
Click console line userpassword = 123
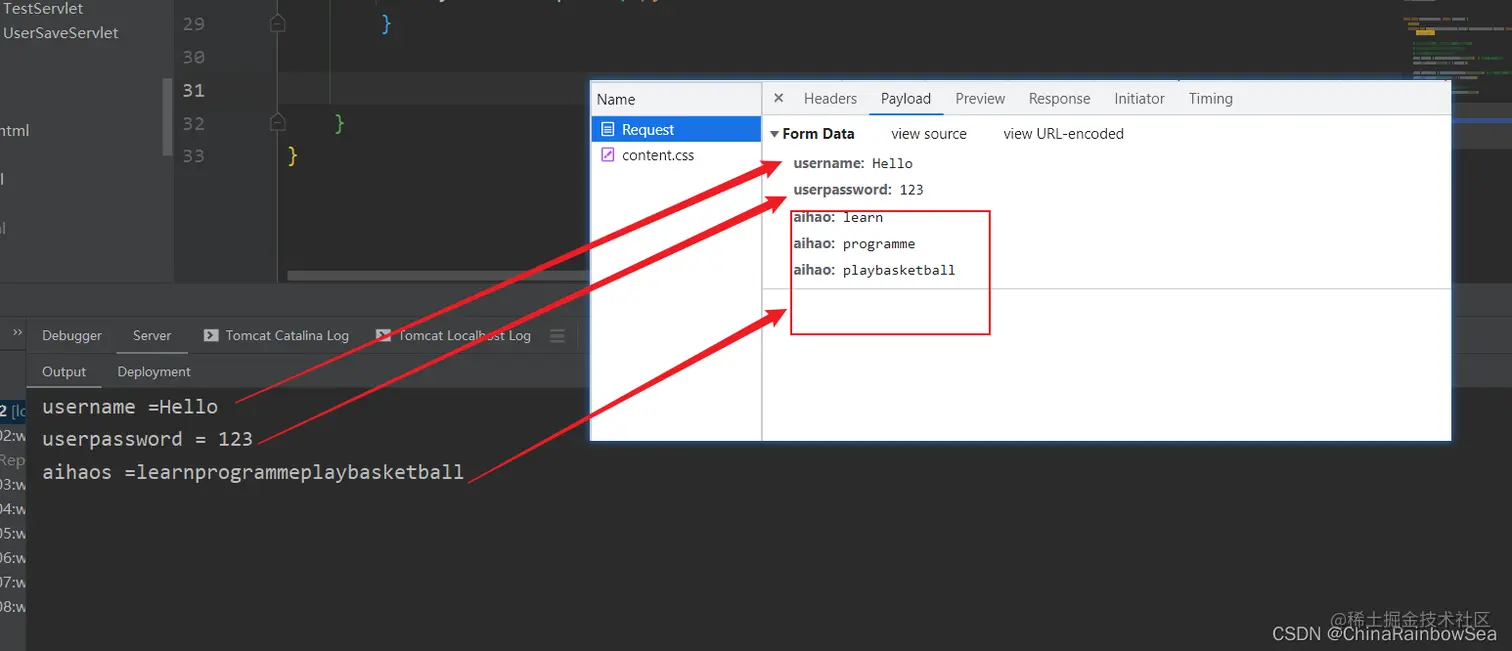pos(147,439)
